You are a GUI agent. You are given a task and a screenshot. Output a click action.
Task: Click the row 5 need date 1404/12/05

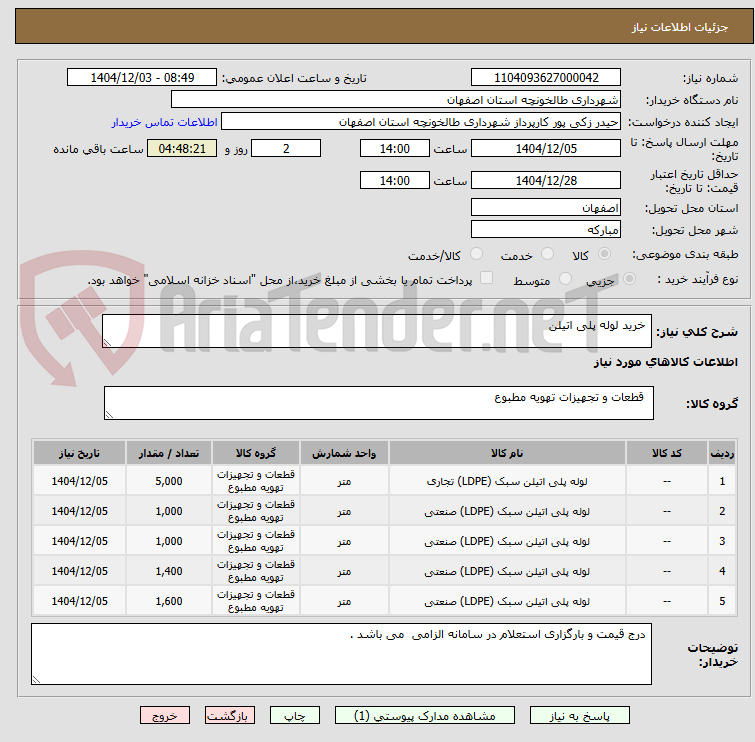point(79,601)
